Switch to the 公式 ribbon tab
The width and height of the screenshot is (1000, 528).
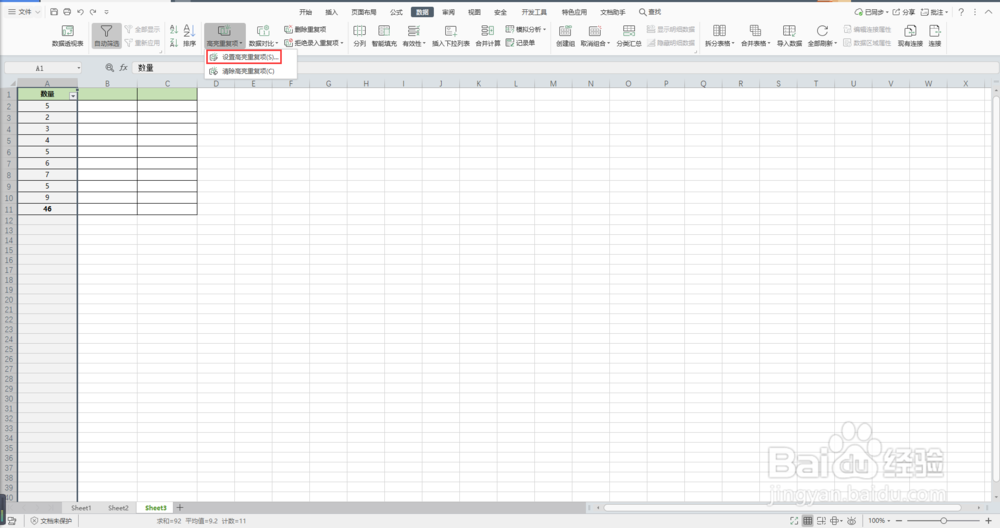396,12
